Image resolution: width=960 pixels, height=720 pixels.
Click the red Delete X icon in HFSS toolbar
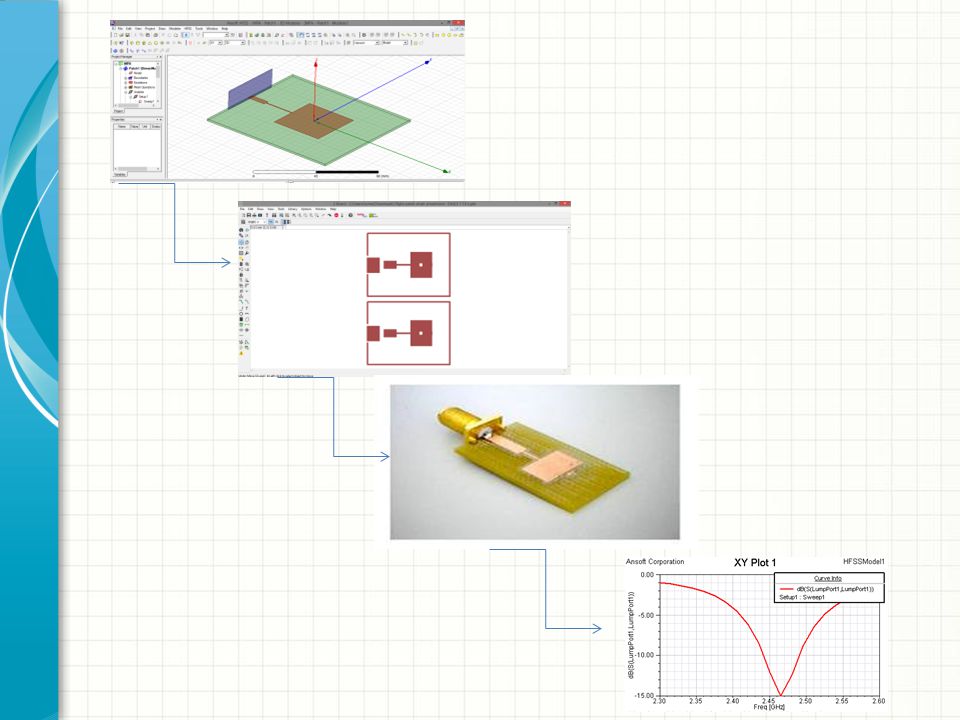point(190,43)
